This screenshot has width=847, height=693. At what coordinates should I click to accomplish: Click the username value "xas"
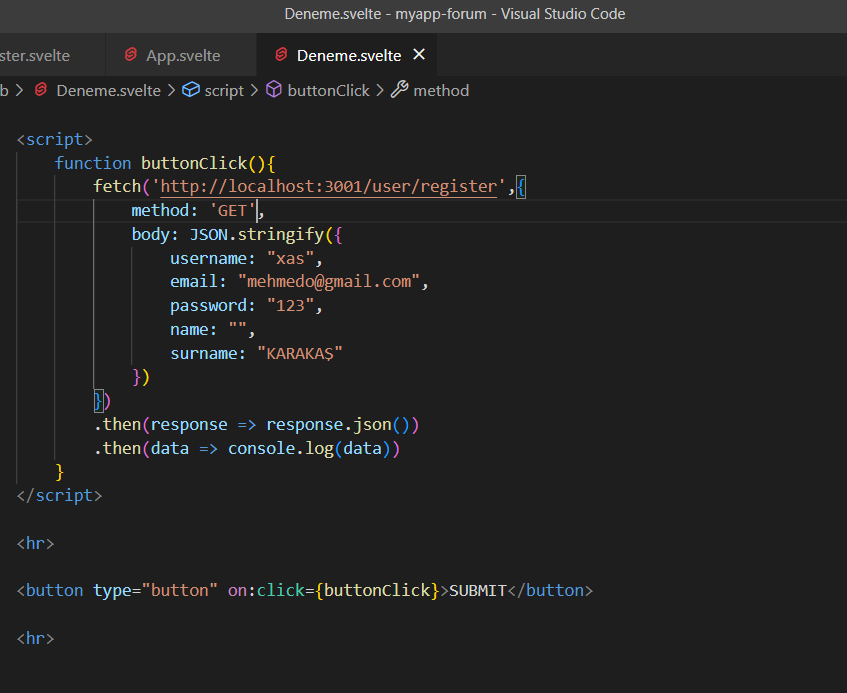pos(291,258)
